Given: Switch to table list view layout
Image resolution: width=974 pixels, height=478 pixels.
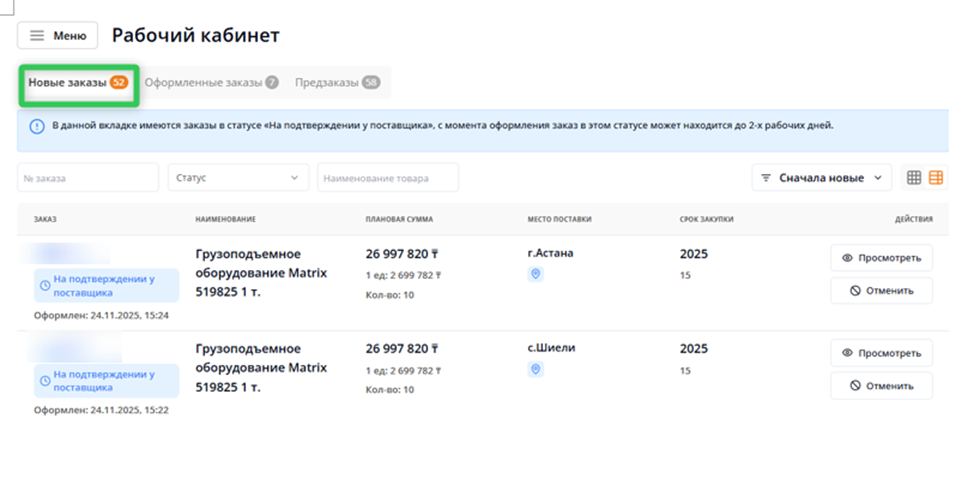Looking at the screenshot, I should [x=936, y=178].
